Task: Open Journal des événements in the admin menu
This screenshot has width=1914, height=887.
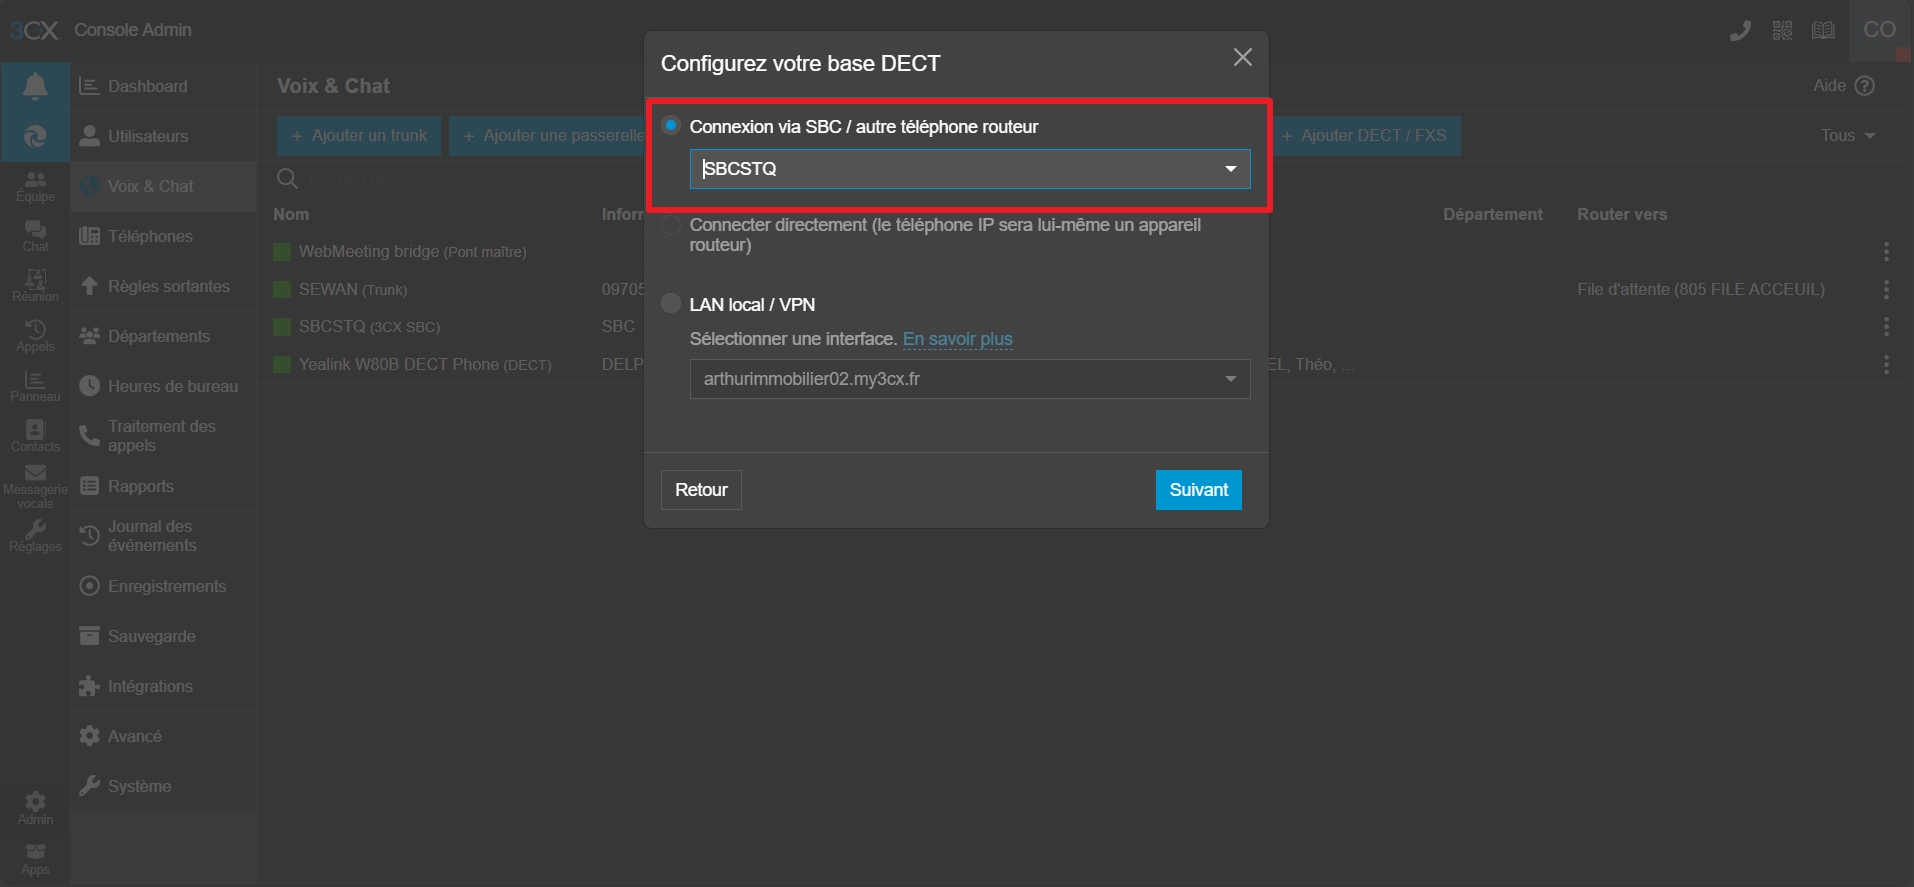Action: (x=164, y=536)
